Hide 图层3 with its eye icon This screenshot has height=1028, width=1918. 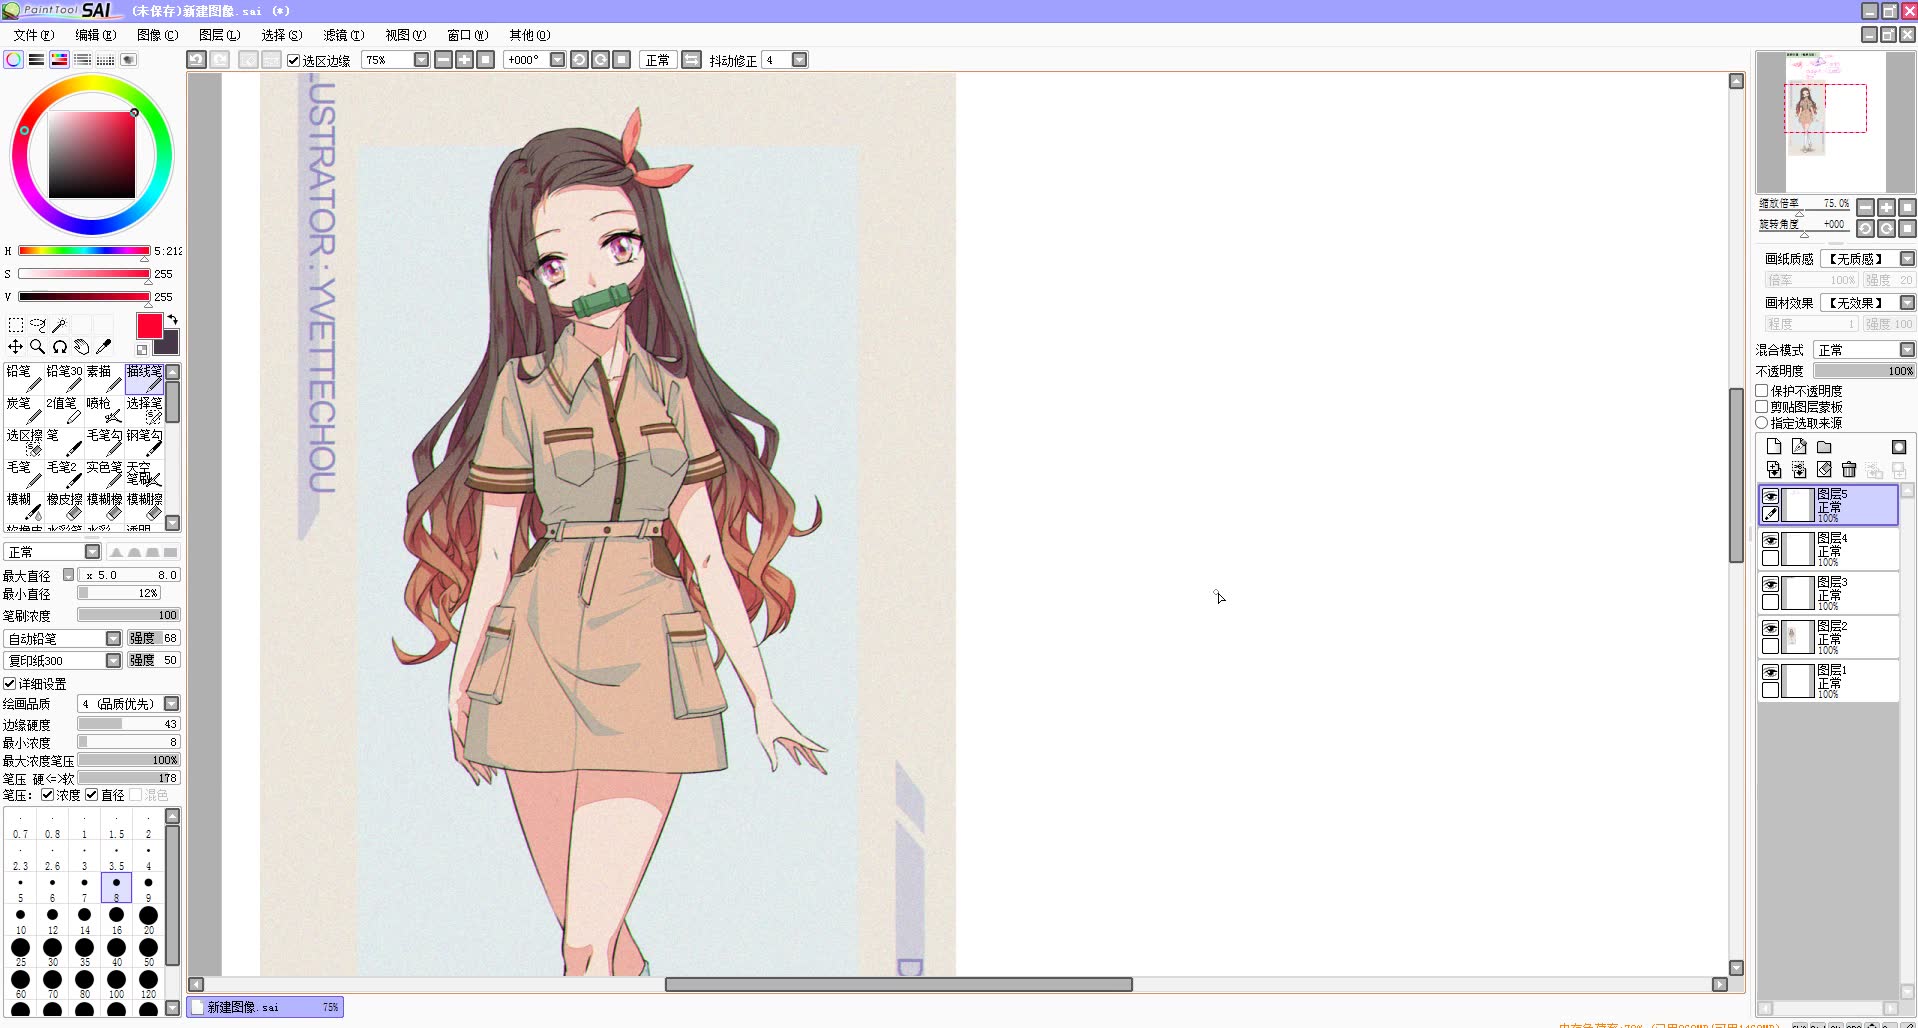1770,584
